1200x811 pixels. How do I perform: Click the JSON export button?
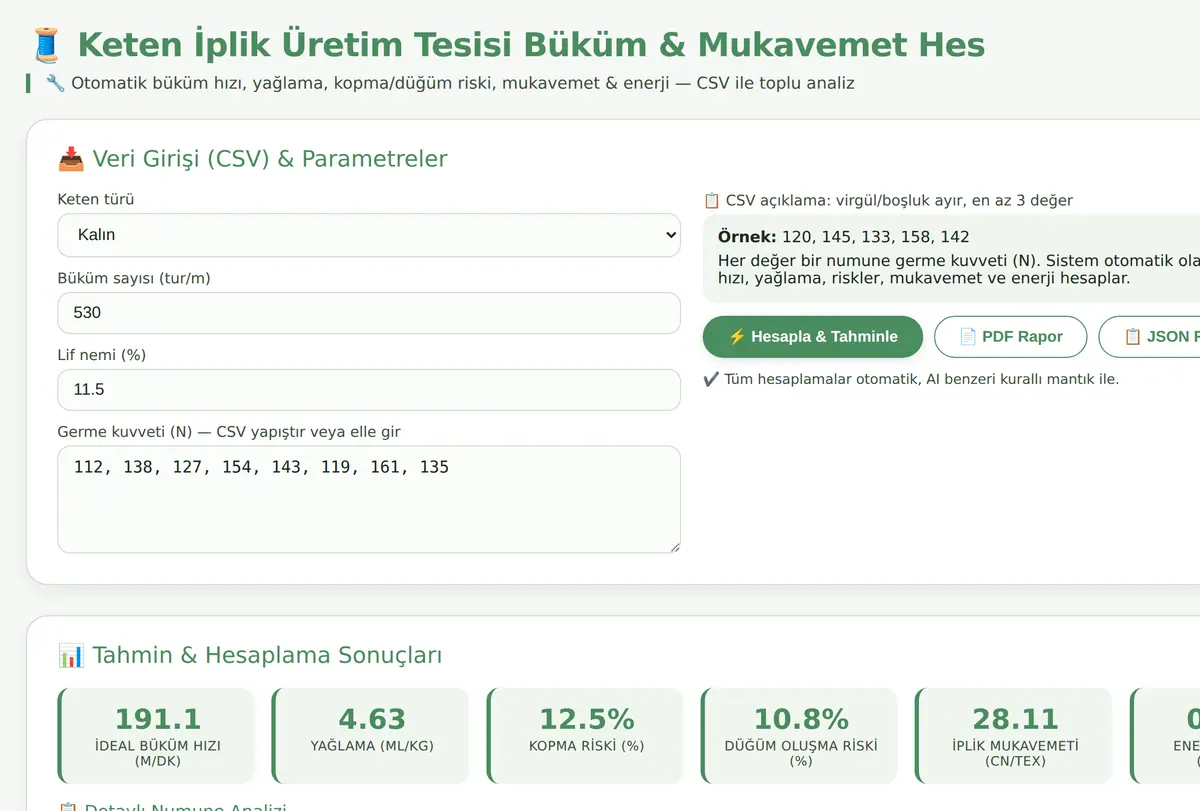click(1150, 337)
